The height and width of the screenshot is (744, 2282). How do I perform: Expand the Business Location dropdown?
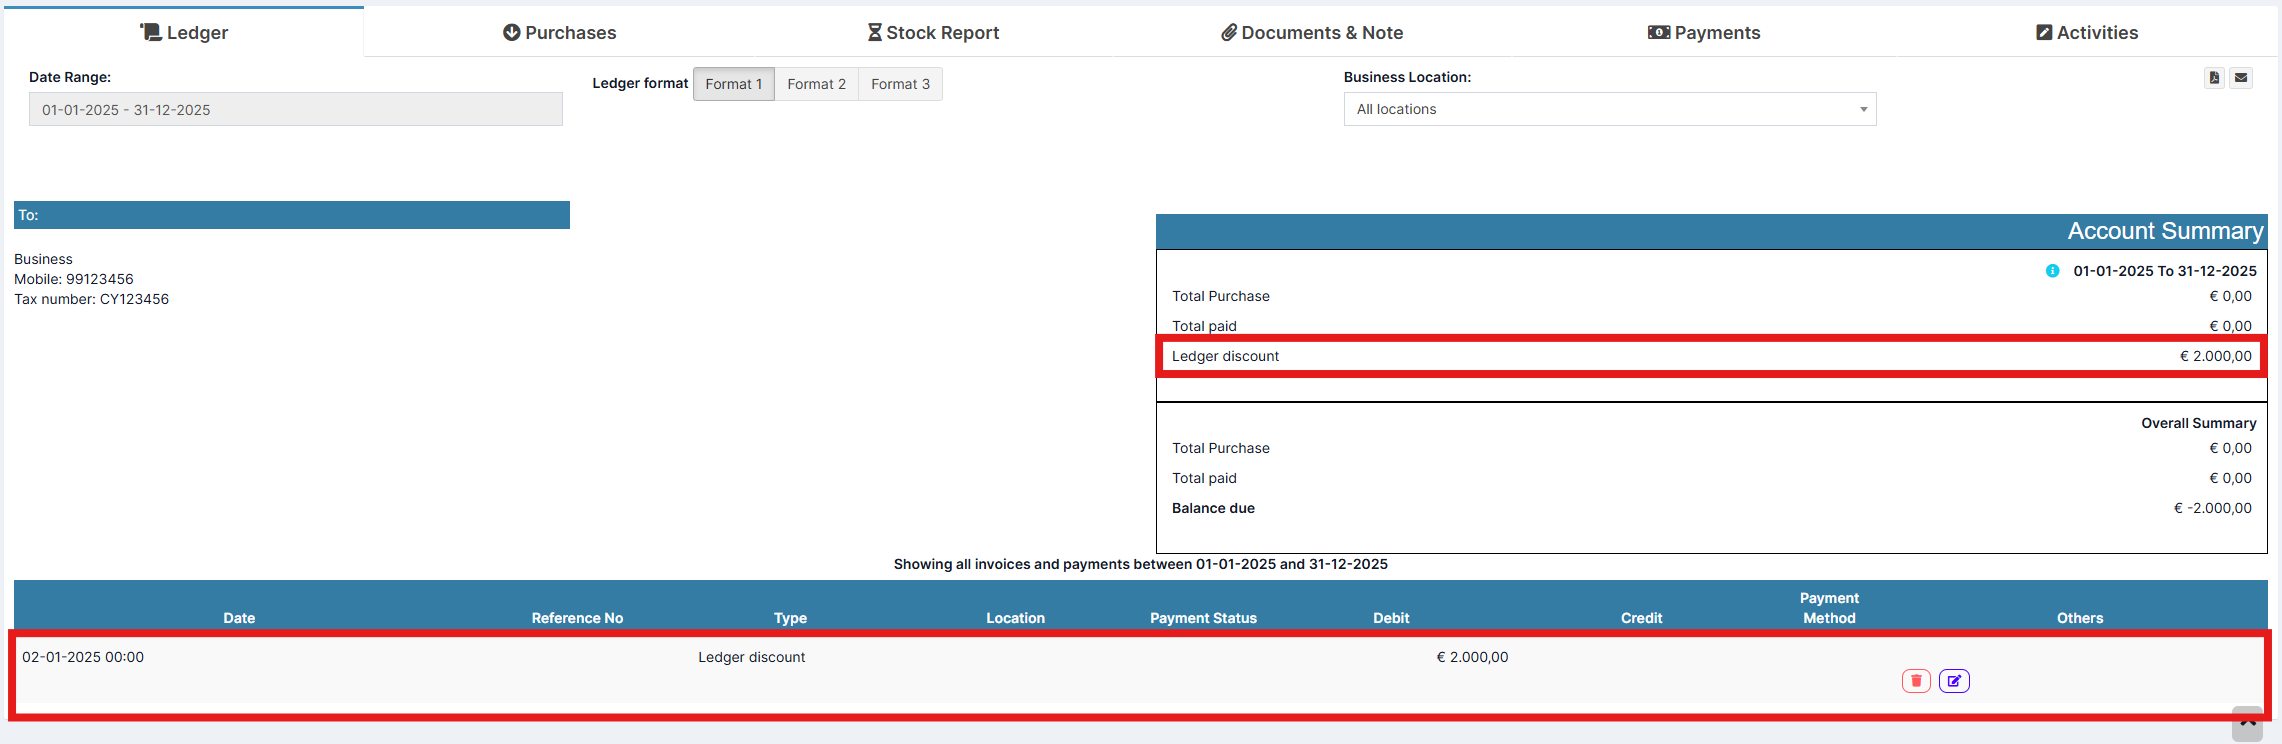point(1609,109)
